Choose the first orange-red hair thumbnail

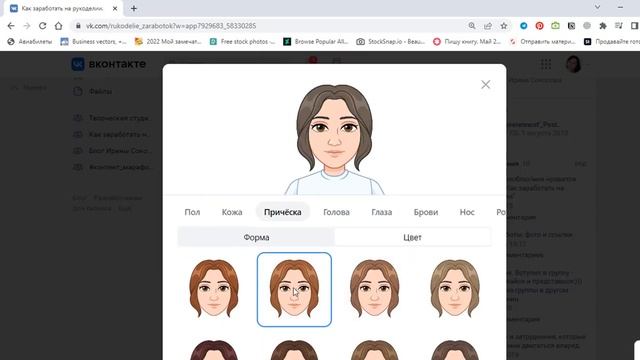(x=213, y=289)
